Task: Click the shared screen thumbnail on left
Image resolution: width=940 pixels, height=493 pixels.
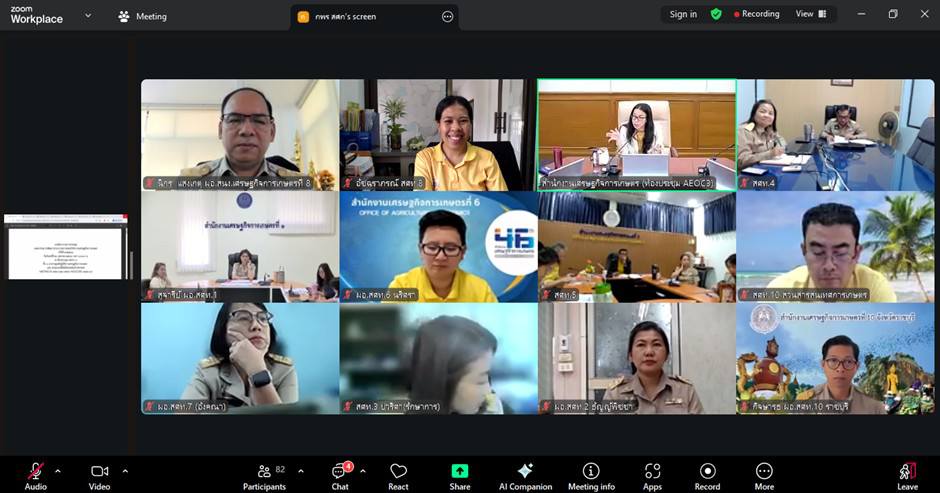Action: [x=65, y=247]
